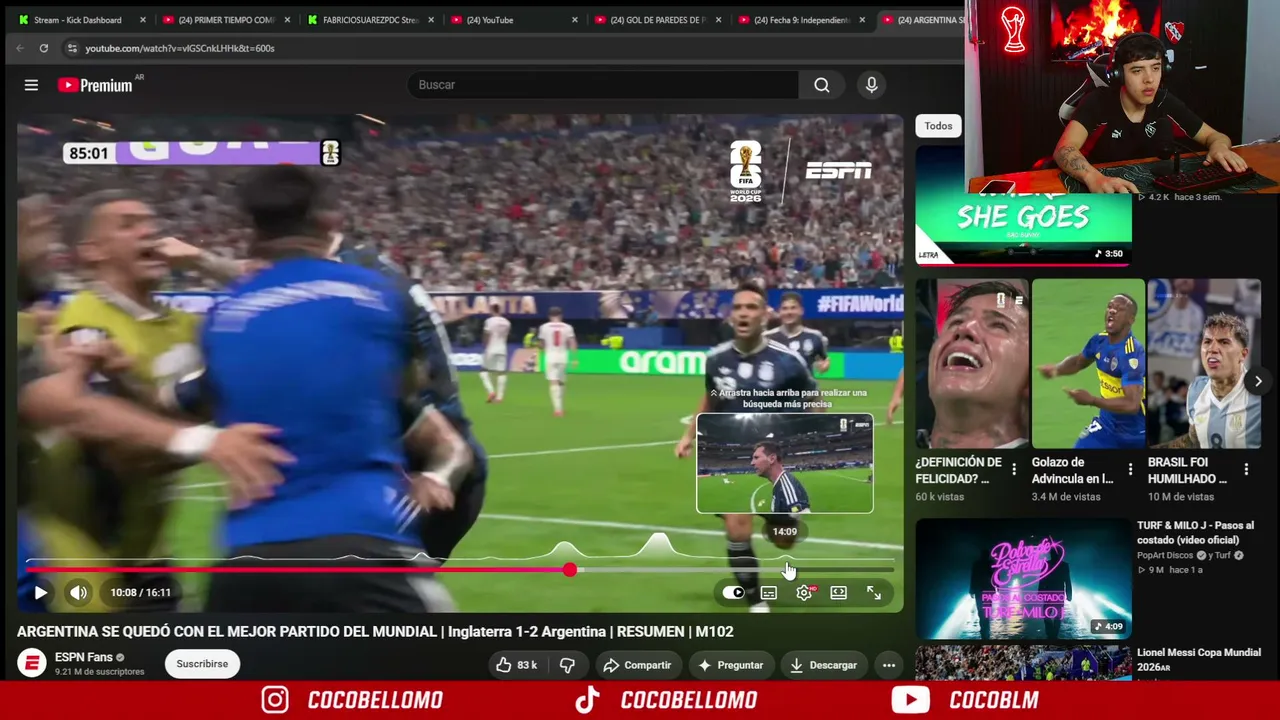This screenshot has height=720, width=1280.
Task: Mute the video with the speaker icon
Action: [x=79, y=593]
